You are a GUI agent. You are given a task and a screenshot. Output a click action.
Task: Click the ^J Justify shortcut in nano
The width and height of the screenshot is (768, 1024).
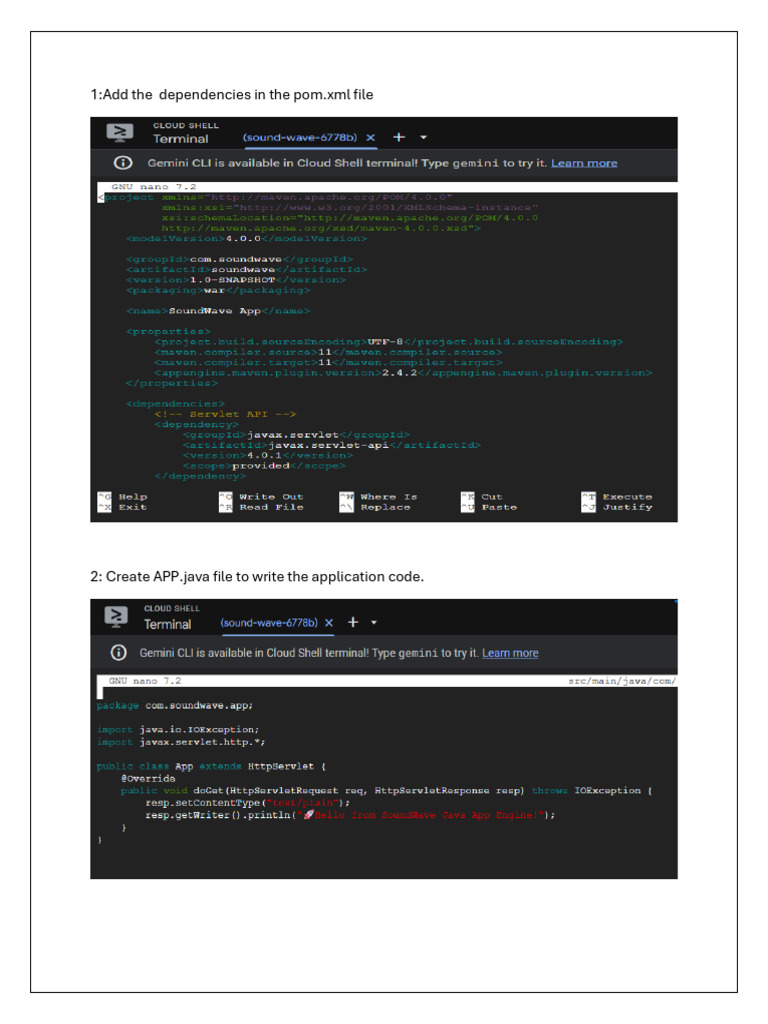(x=616, y=507)
